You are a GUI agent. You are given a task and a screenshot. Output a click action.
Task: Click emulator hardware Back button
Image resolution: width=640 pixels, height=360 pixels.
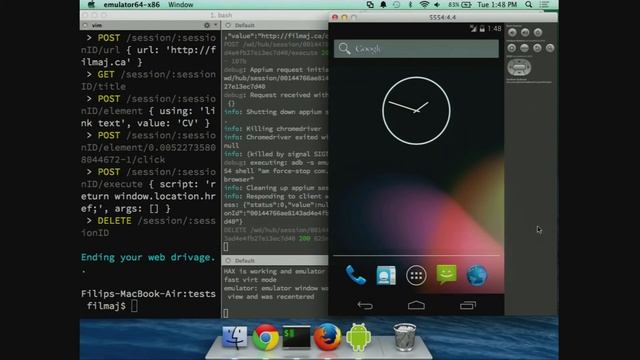tap(537, 48)
